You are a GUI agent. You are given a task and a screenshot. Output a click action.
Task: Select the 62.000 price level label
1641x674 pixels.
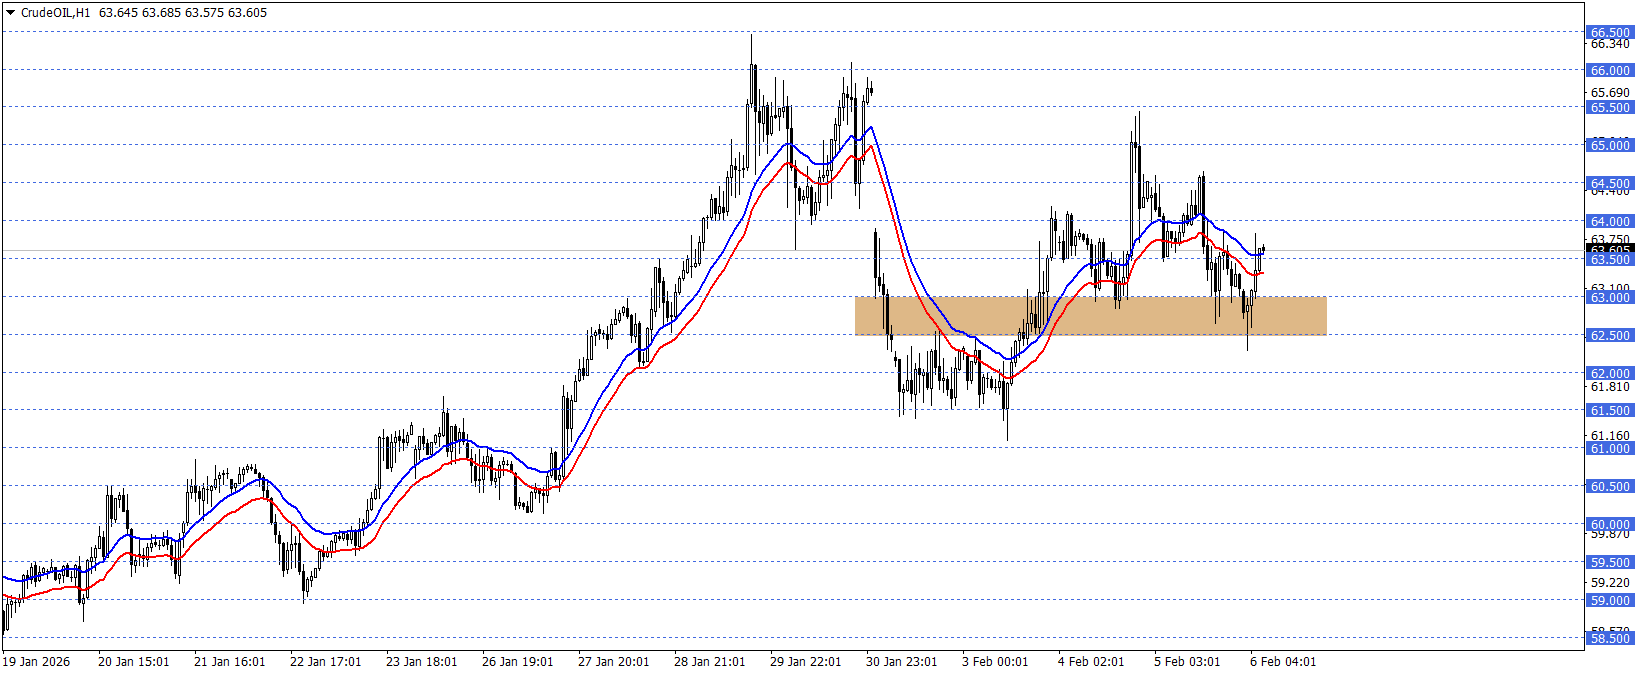(1610, 374)
